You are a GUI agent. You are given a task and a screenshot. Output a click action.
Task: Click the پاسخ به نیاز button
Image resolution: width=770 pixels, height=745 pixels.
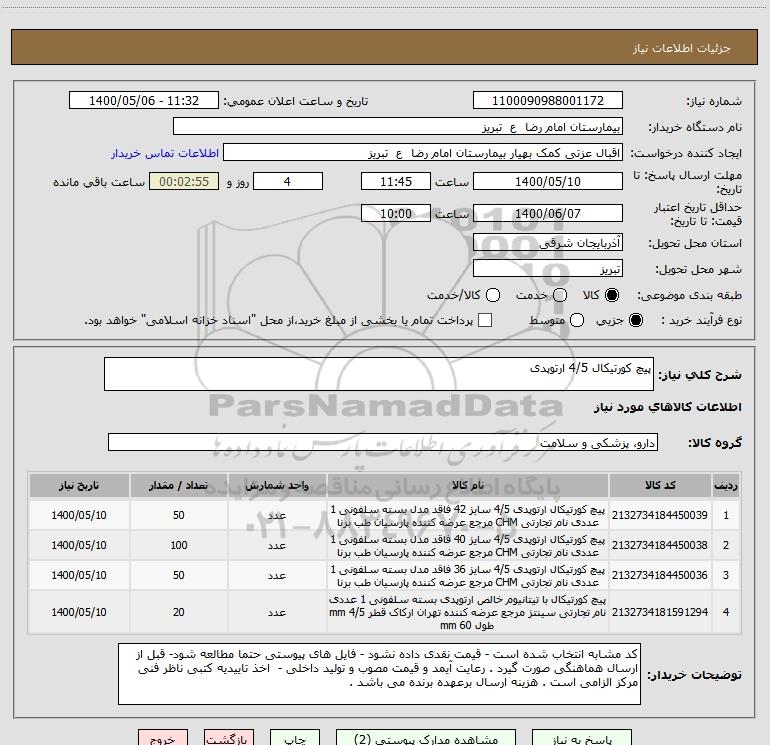click(x=582, y=739)
